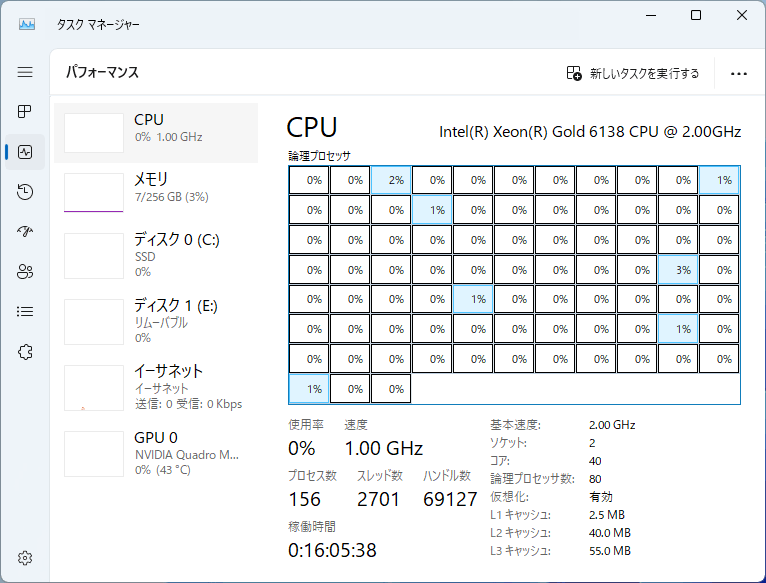Click the 論理プロセッサ数 value 80
Screen dimensions: 766x583
pos(595,478)
